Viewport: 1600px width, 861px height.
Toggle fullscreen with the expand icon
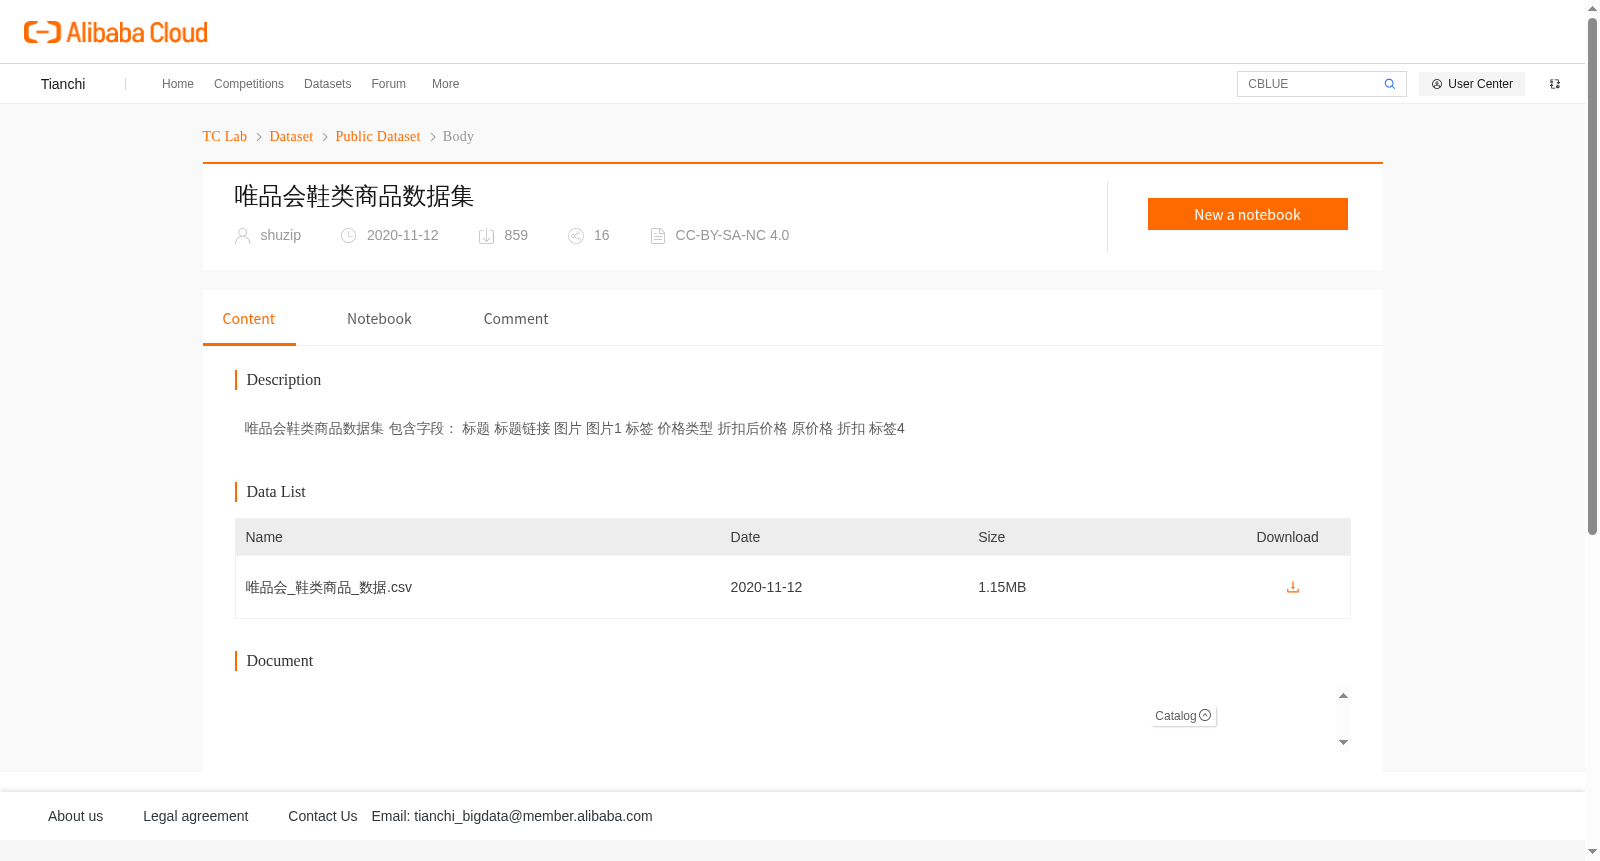1555,84
